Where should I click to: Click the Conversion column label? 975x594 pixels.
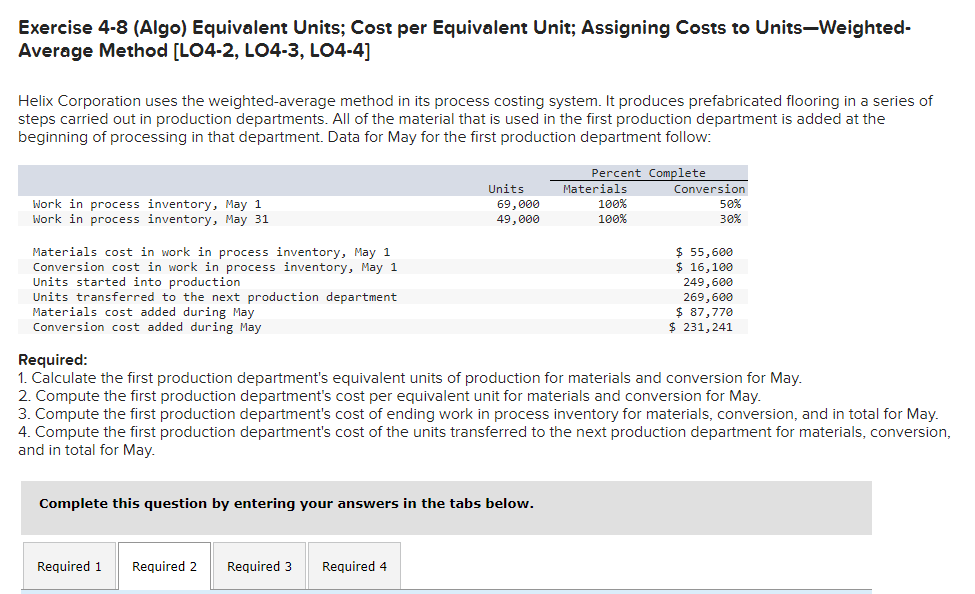coord(709,188)
